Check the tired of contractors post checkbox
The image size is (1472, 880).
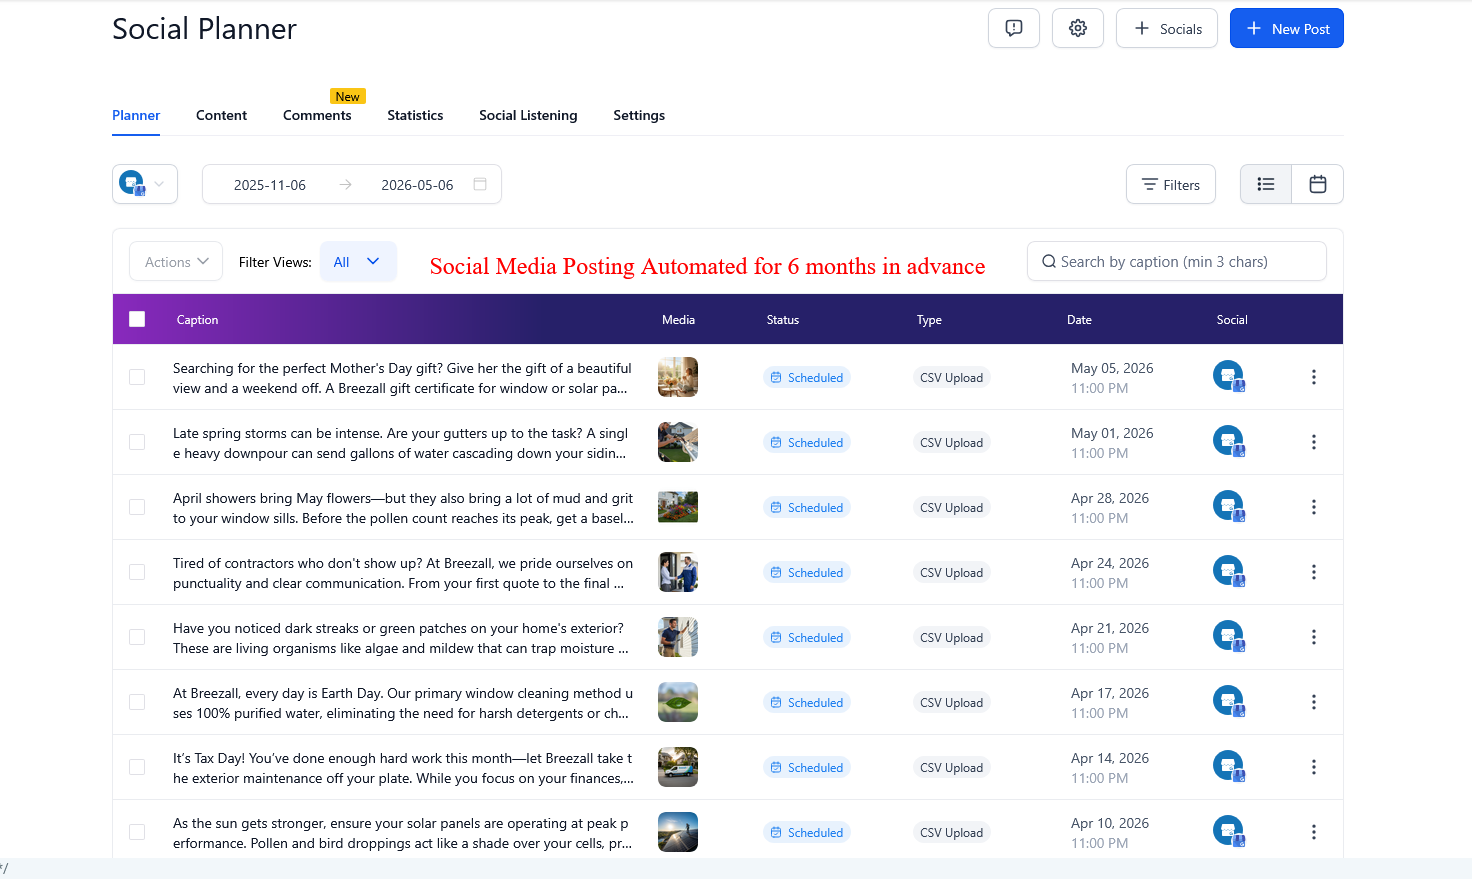pyautogui.click(x=137, y=572)
